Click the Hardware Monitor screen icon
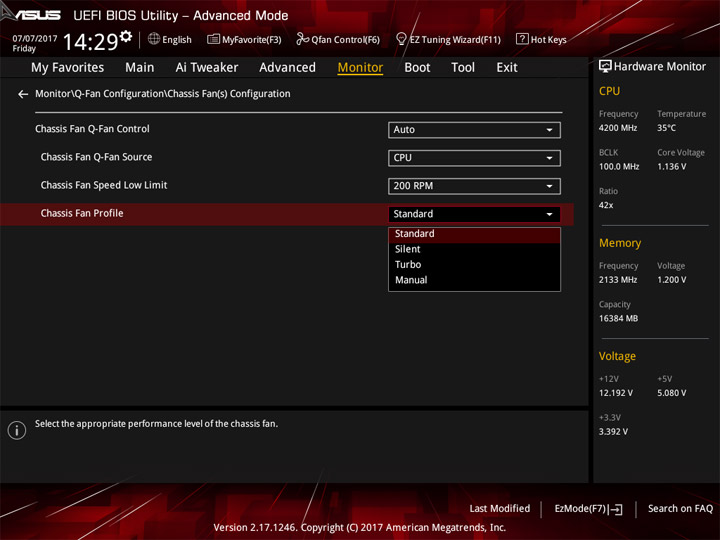 pyautogui.click(x=605, y=67)
